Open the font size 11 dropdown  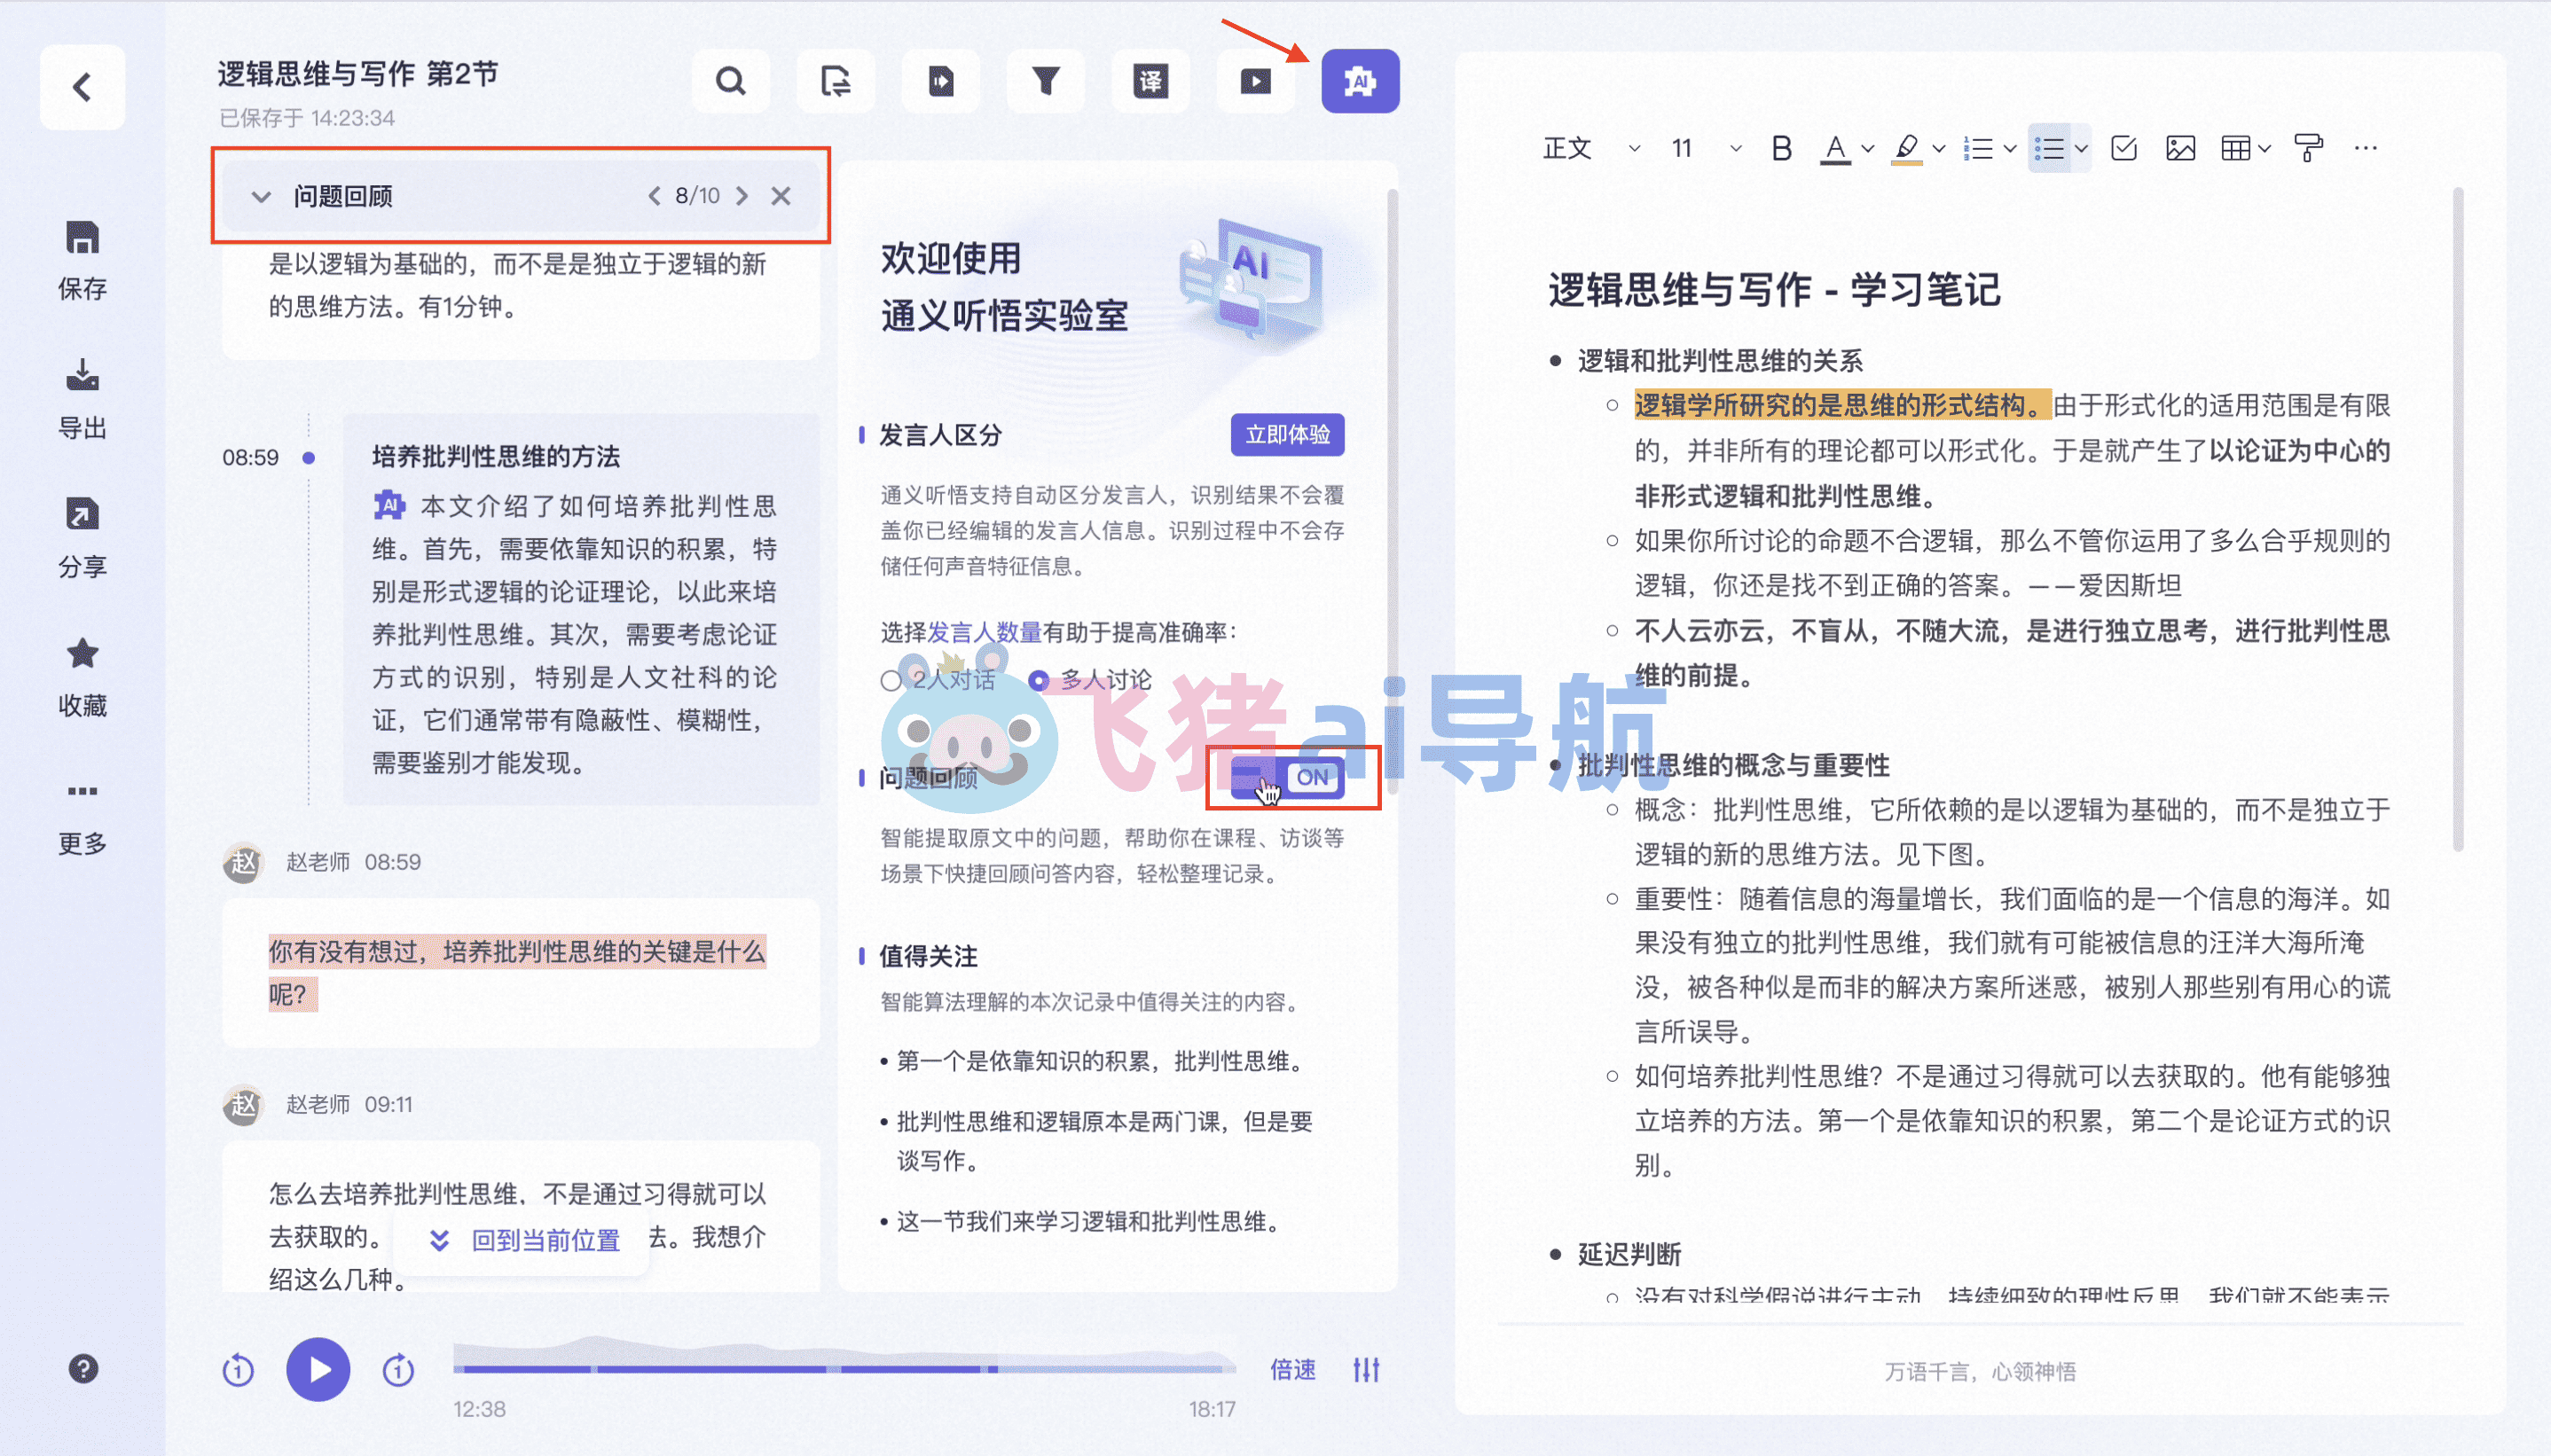[1706, 149]
